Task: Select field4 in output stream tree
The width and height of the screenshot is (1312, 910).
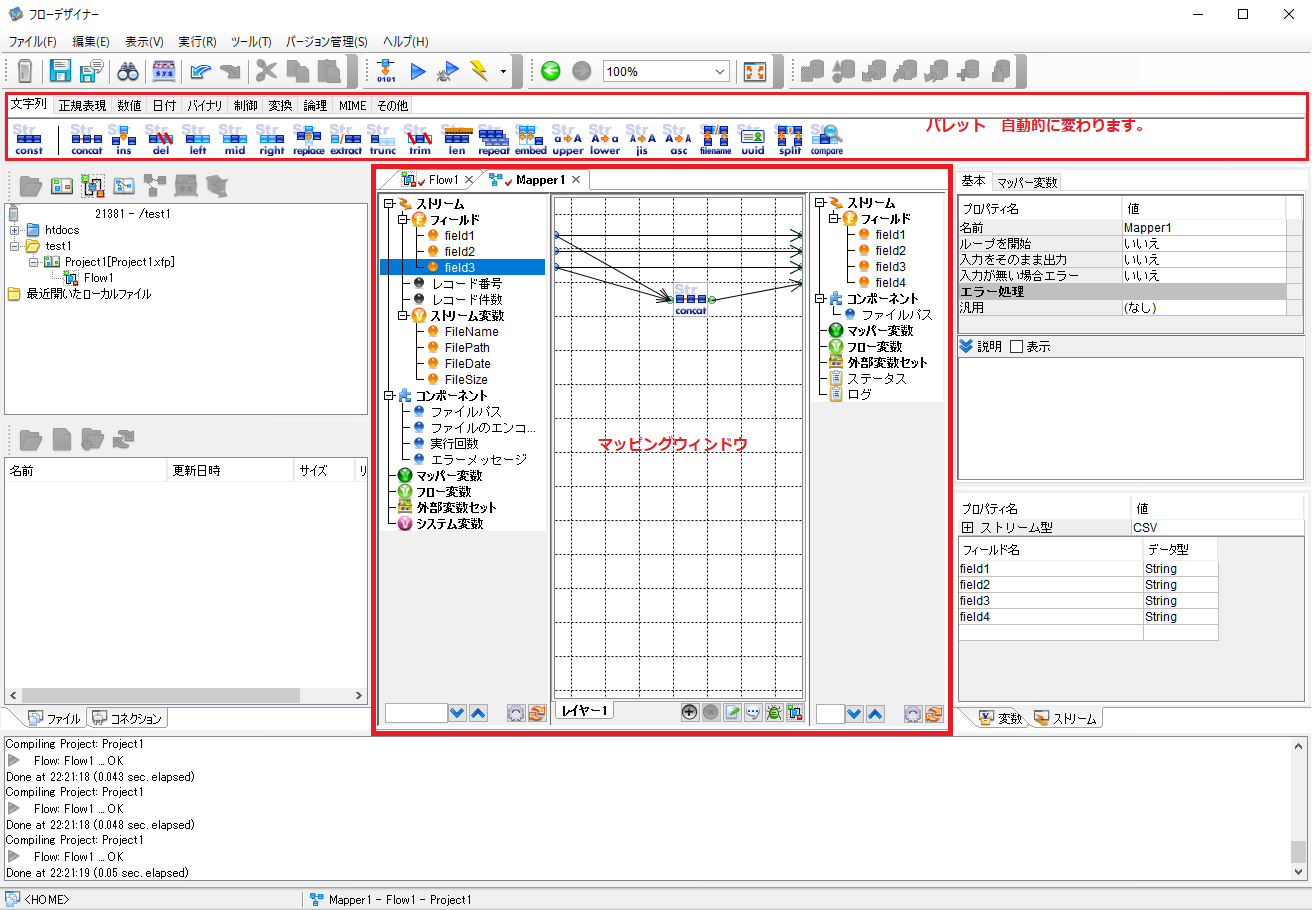Action: (x=891, y=282)
